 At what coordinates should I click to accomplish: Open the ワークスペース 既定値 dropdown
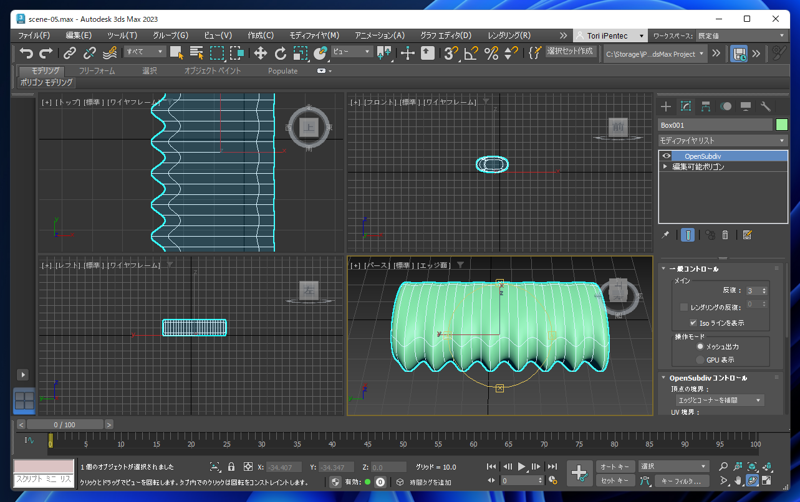tap(741, 36)
